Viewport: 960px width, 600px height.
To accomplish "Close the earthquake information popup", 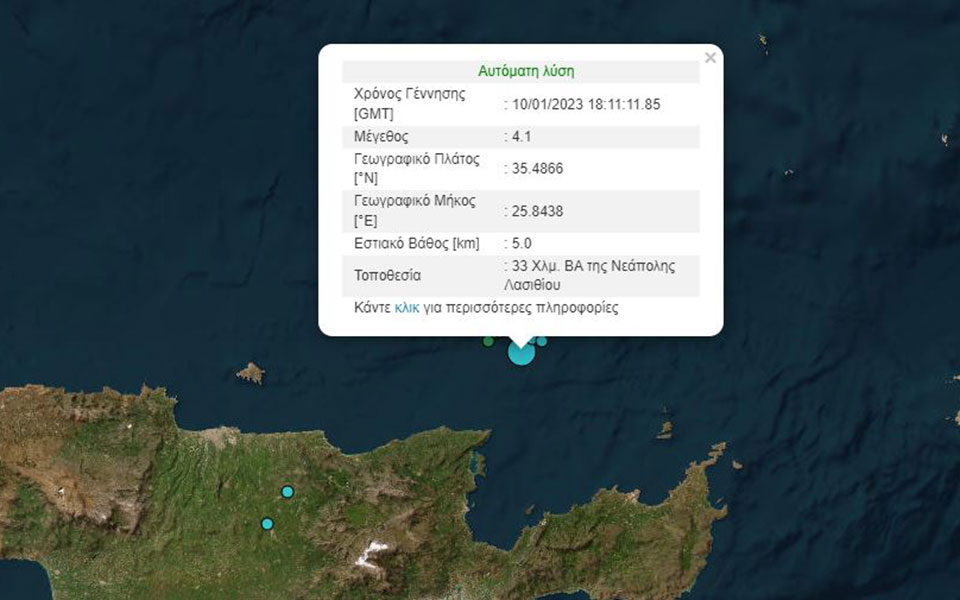I will point(710,56).
